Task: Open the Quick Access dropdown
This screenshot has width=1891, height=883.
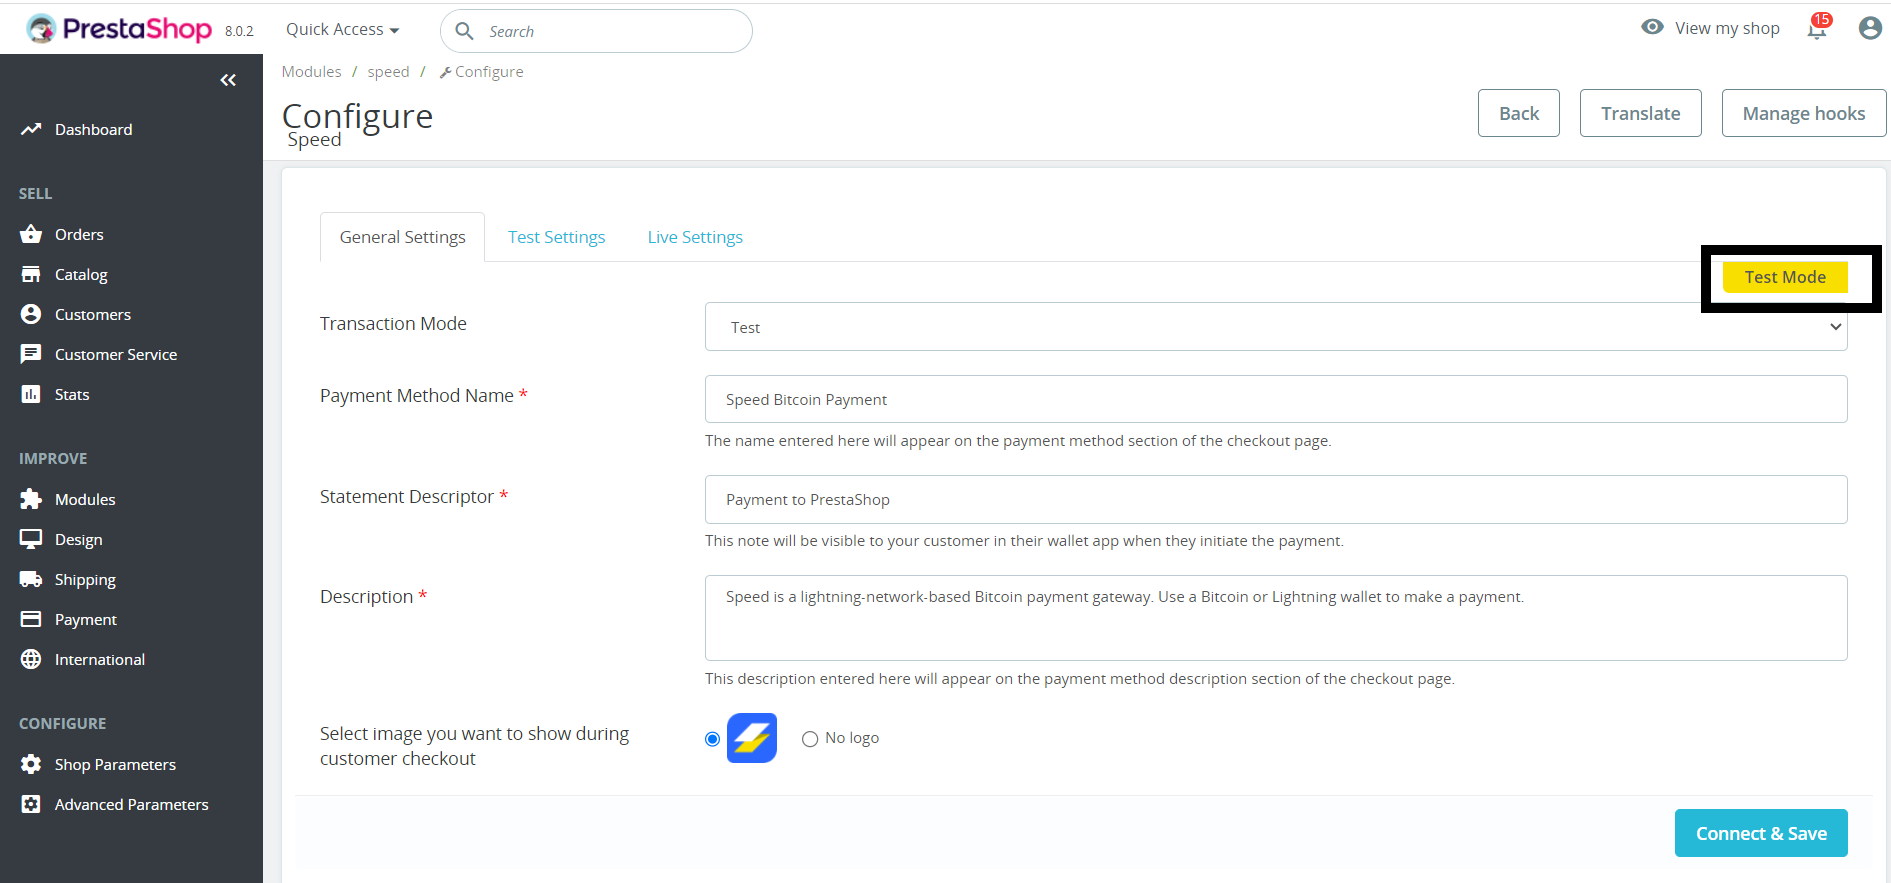Action: point(342,29)
